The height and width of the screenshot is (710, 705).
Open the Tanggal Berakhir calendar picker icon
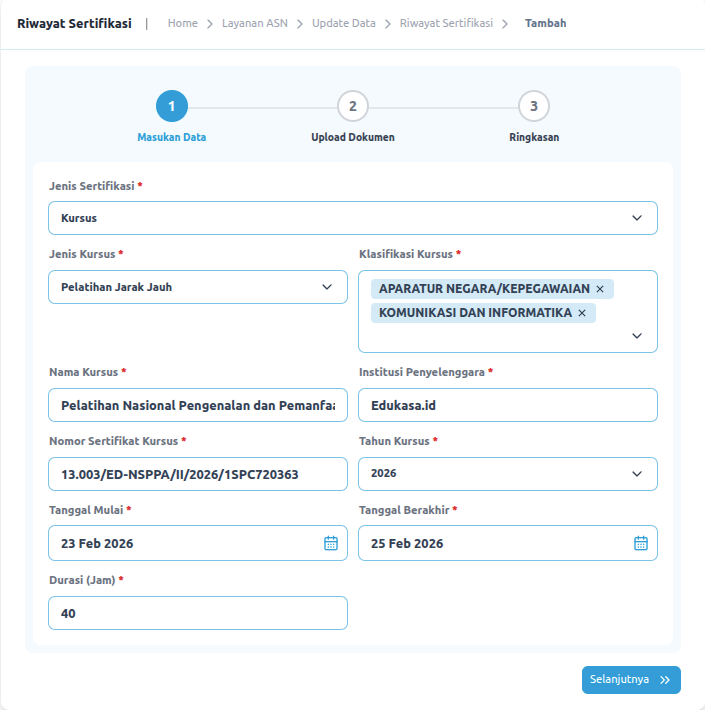click(x=641, y=543)
